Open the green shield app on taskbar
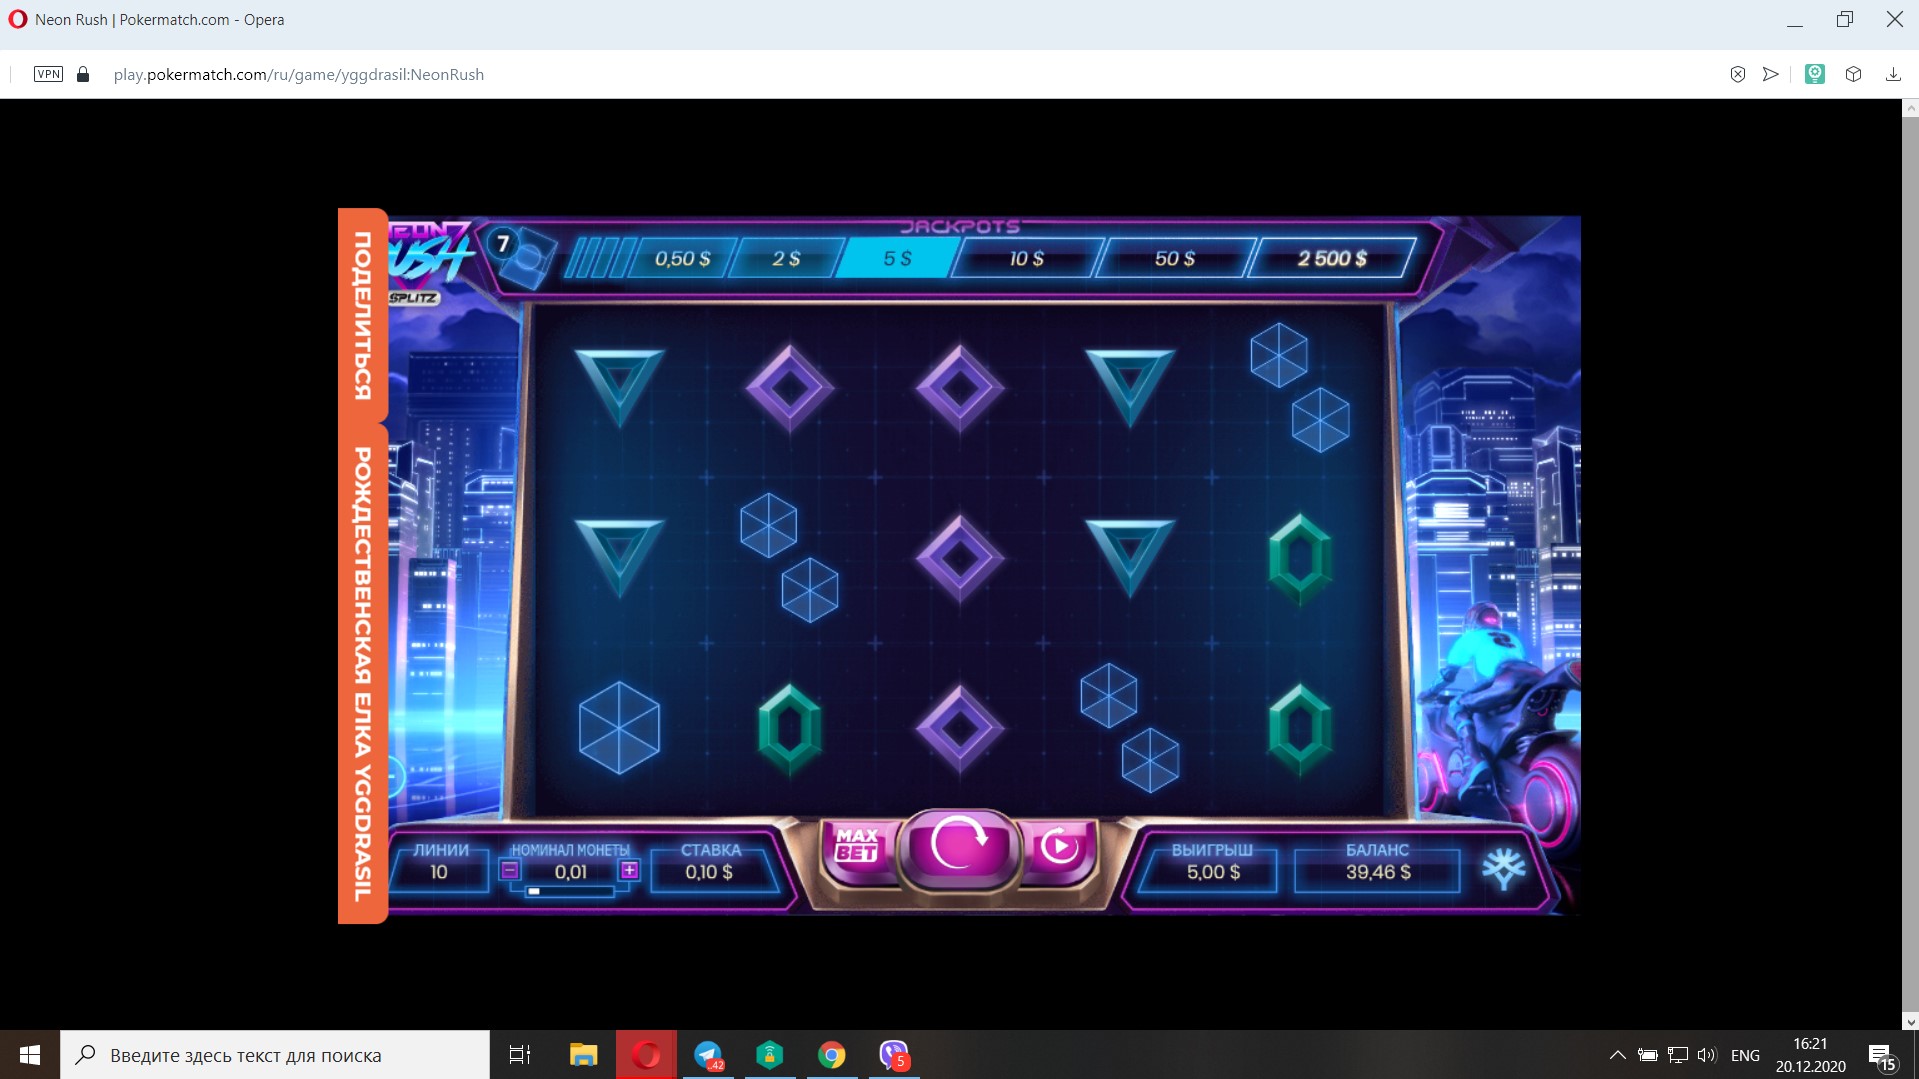This screenshot has width=1919, height=1079. point(770,1055)
